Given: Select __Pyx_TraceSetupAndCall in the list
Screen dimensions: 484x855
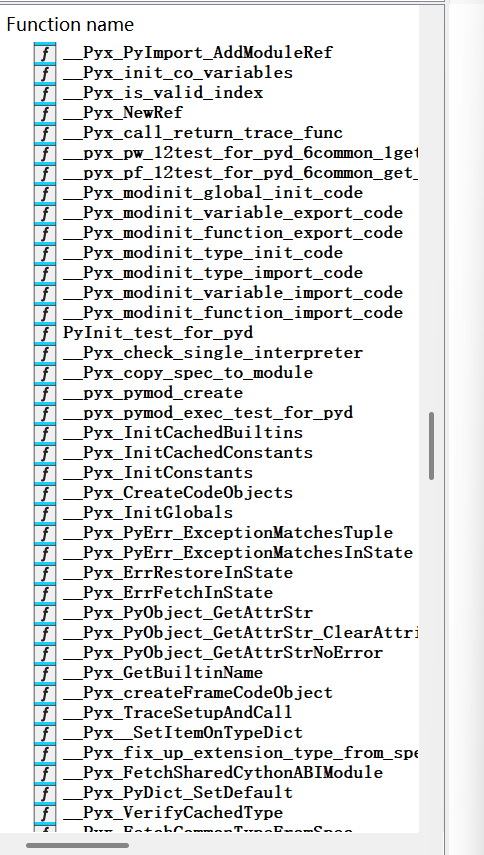Looking at the screenshot, I should tap(178, 713).
